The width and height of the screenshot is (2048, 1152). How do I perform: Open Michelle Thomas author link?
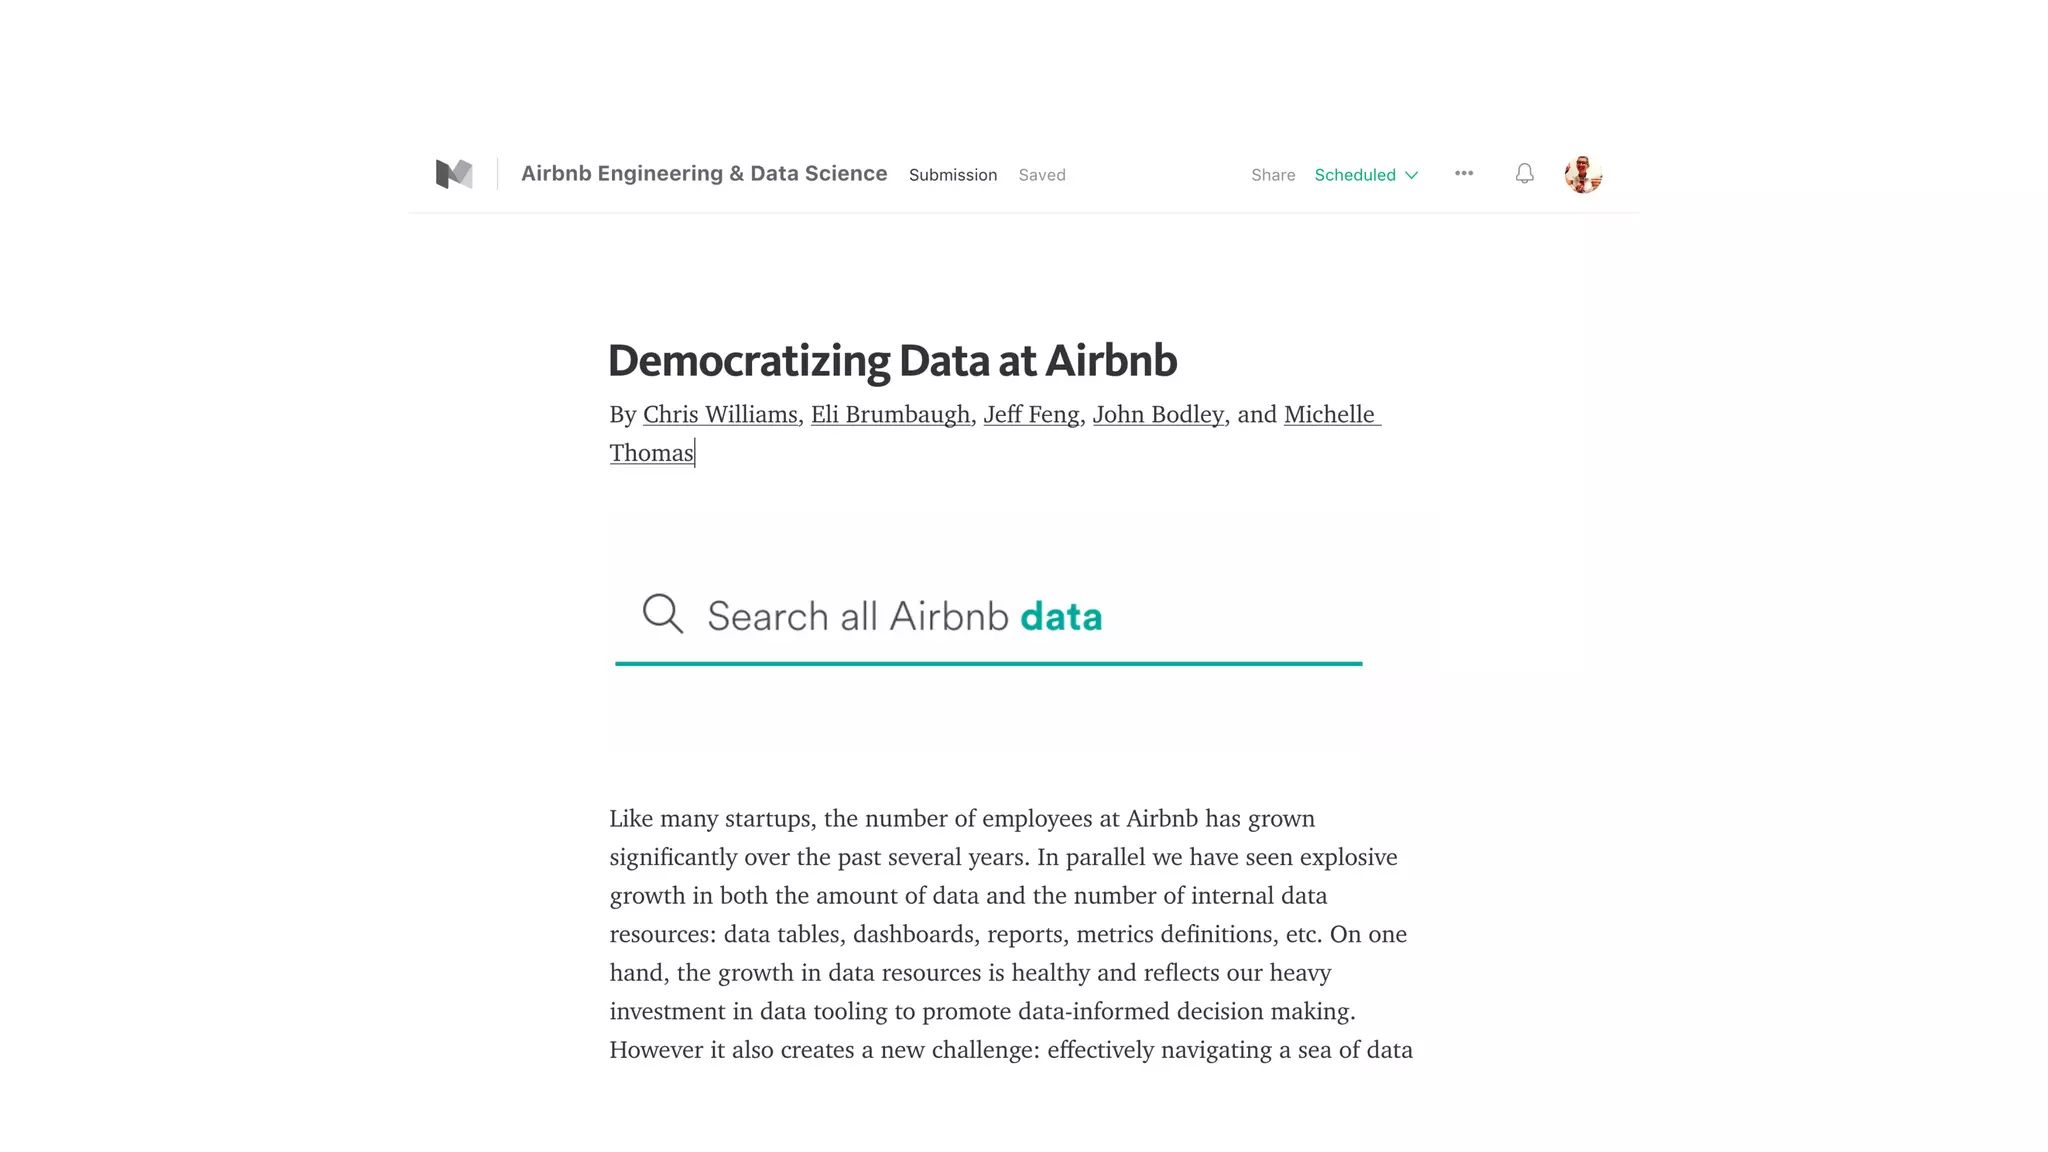click(x=1329, y=414)
